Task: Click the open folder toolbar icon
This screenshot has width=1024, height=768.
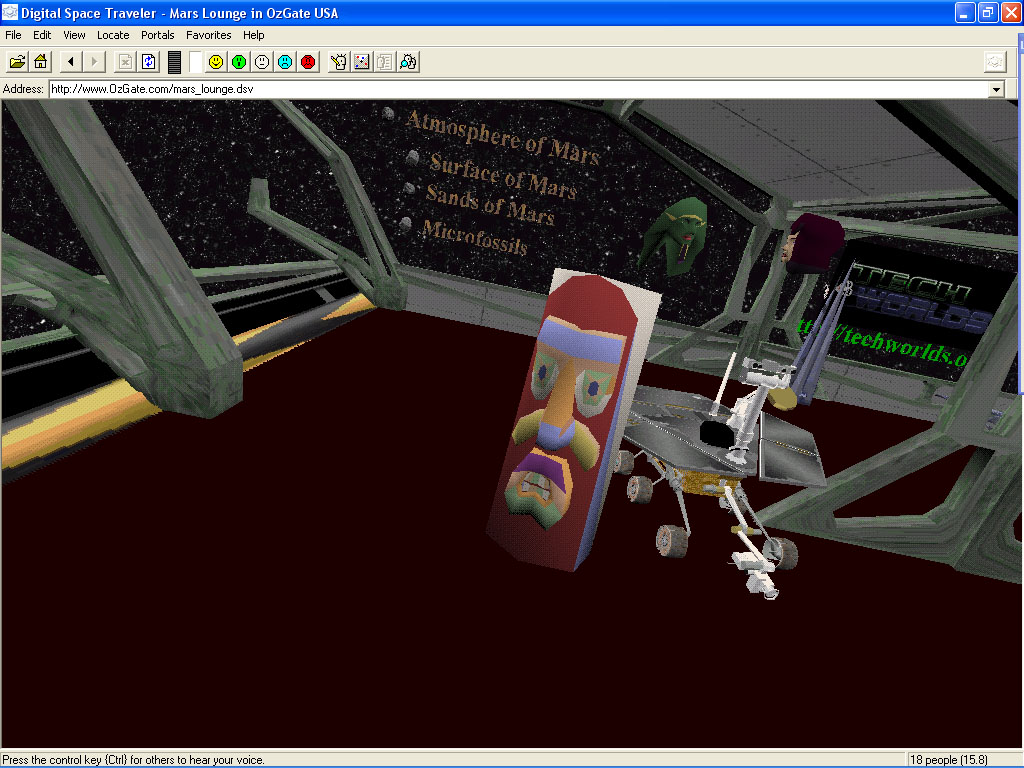Action: [17, 62]
